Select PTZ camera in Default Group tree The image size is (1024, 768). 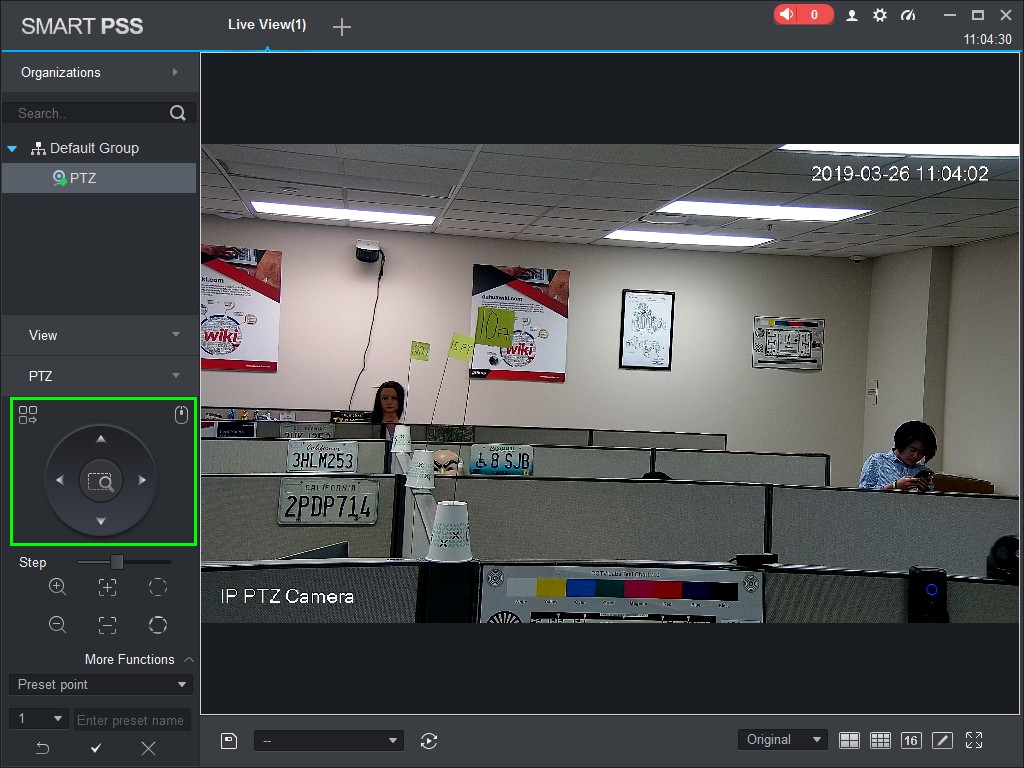(83, 178)
